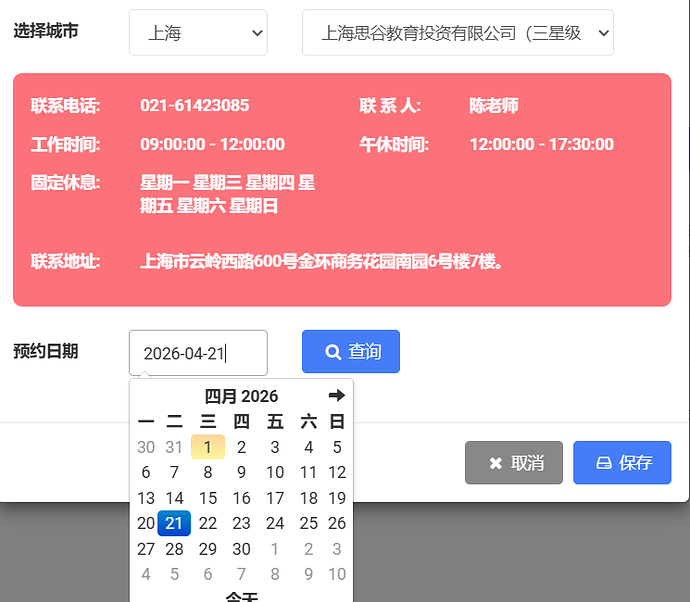Expand the 上海思谷教育投资有限公司 company dropdown

458,33
